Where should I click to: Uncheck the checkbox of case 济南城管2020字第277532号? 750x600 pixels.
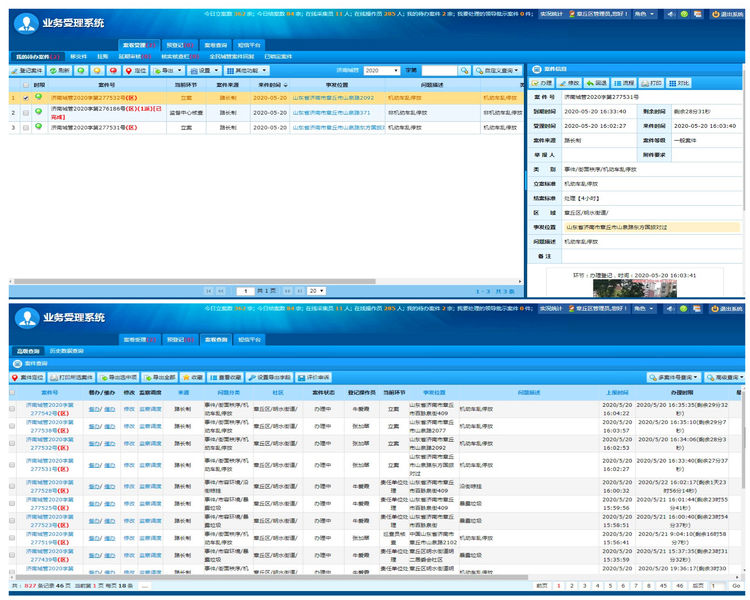(x=26, y=98)
